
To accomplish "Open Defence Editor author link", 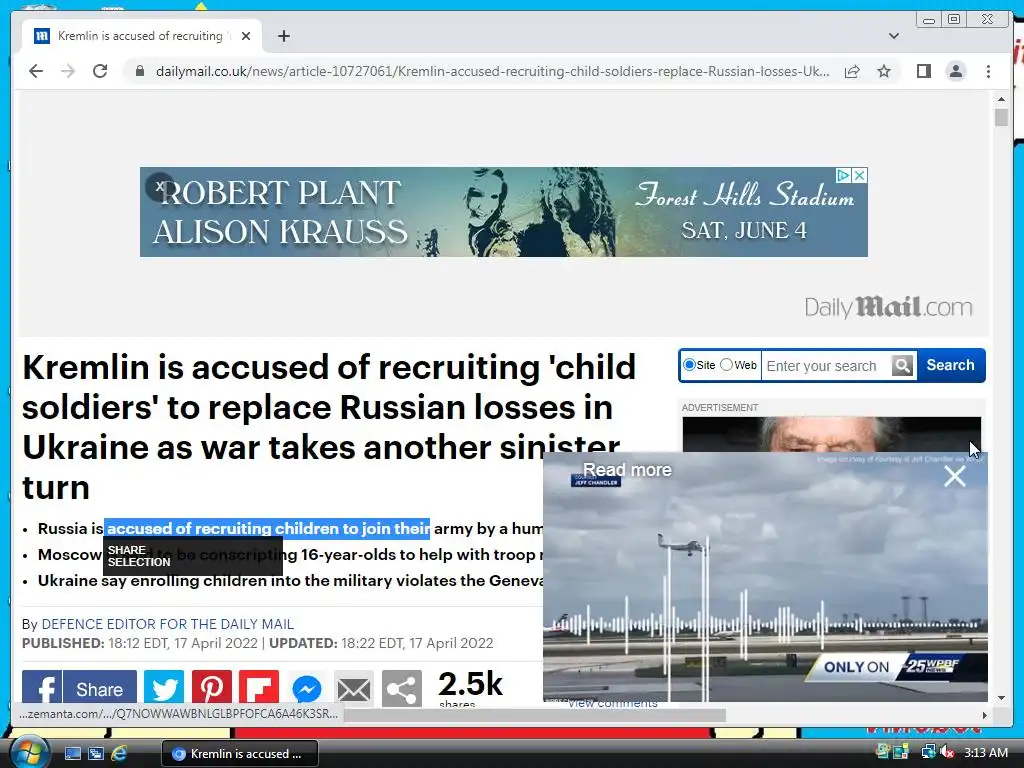I will click(168, 624).
